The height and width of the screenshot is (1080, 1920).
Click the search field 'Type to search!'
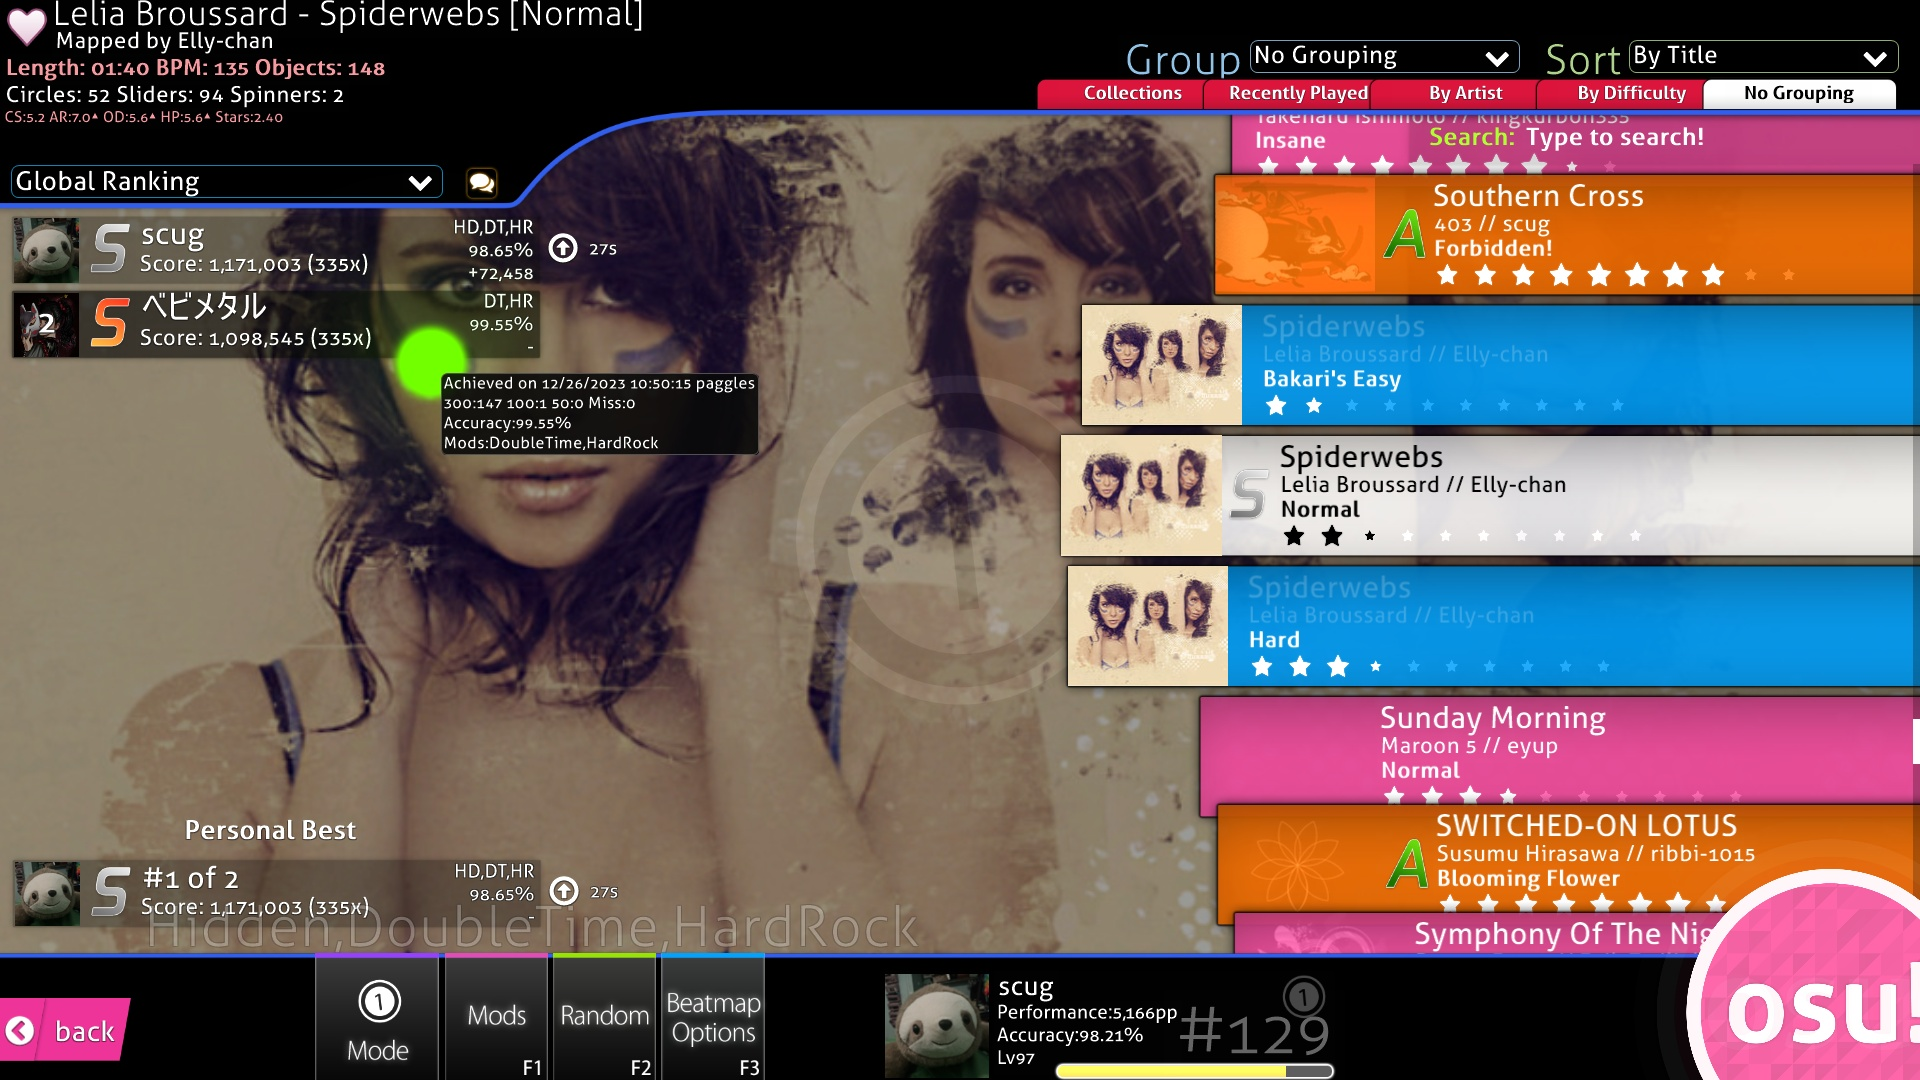(x=1614, y=137)
